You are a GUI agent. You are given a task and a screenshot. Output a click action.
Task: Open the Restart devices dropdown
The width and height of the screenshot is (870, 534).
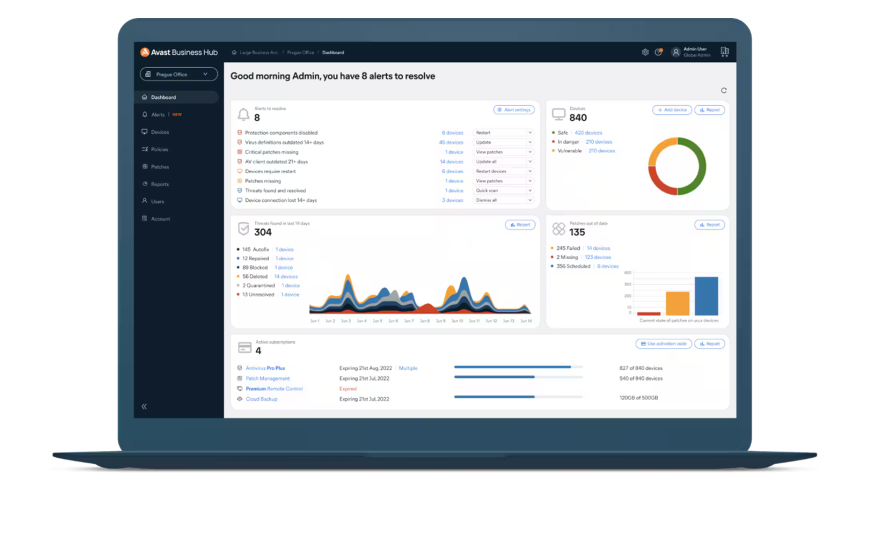503,171
